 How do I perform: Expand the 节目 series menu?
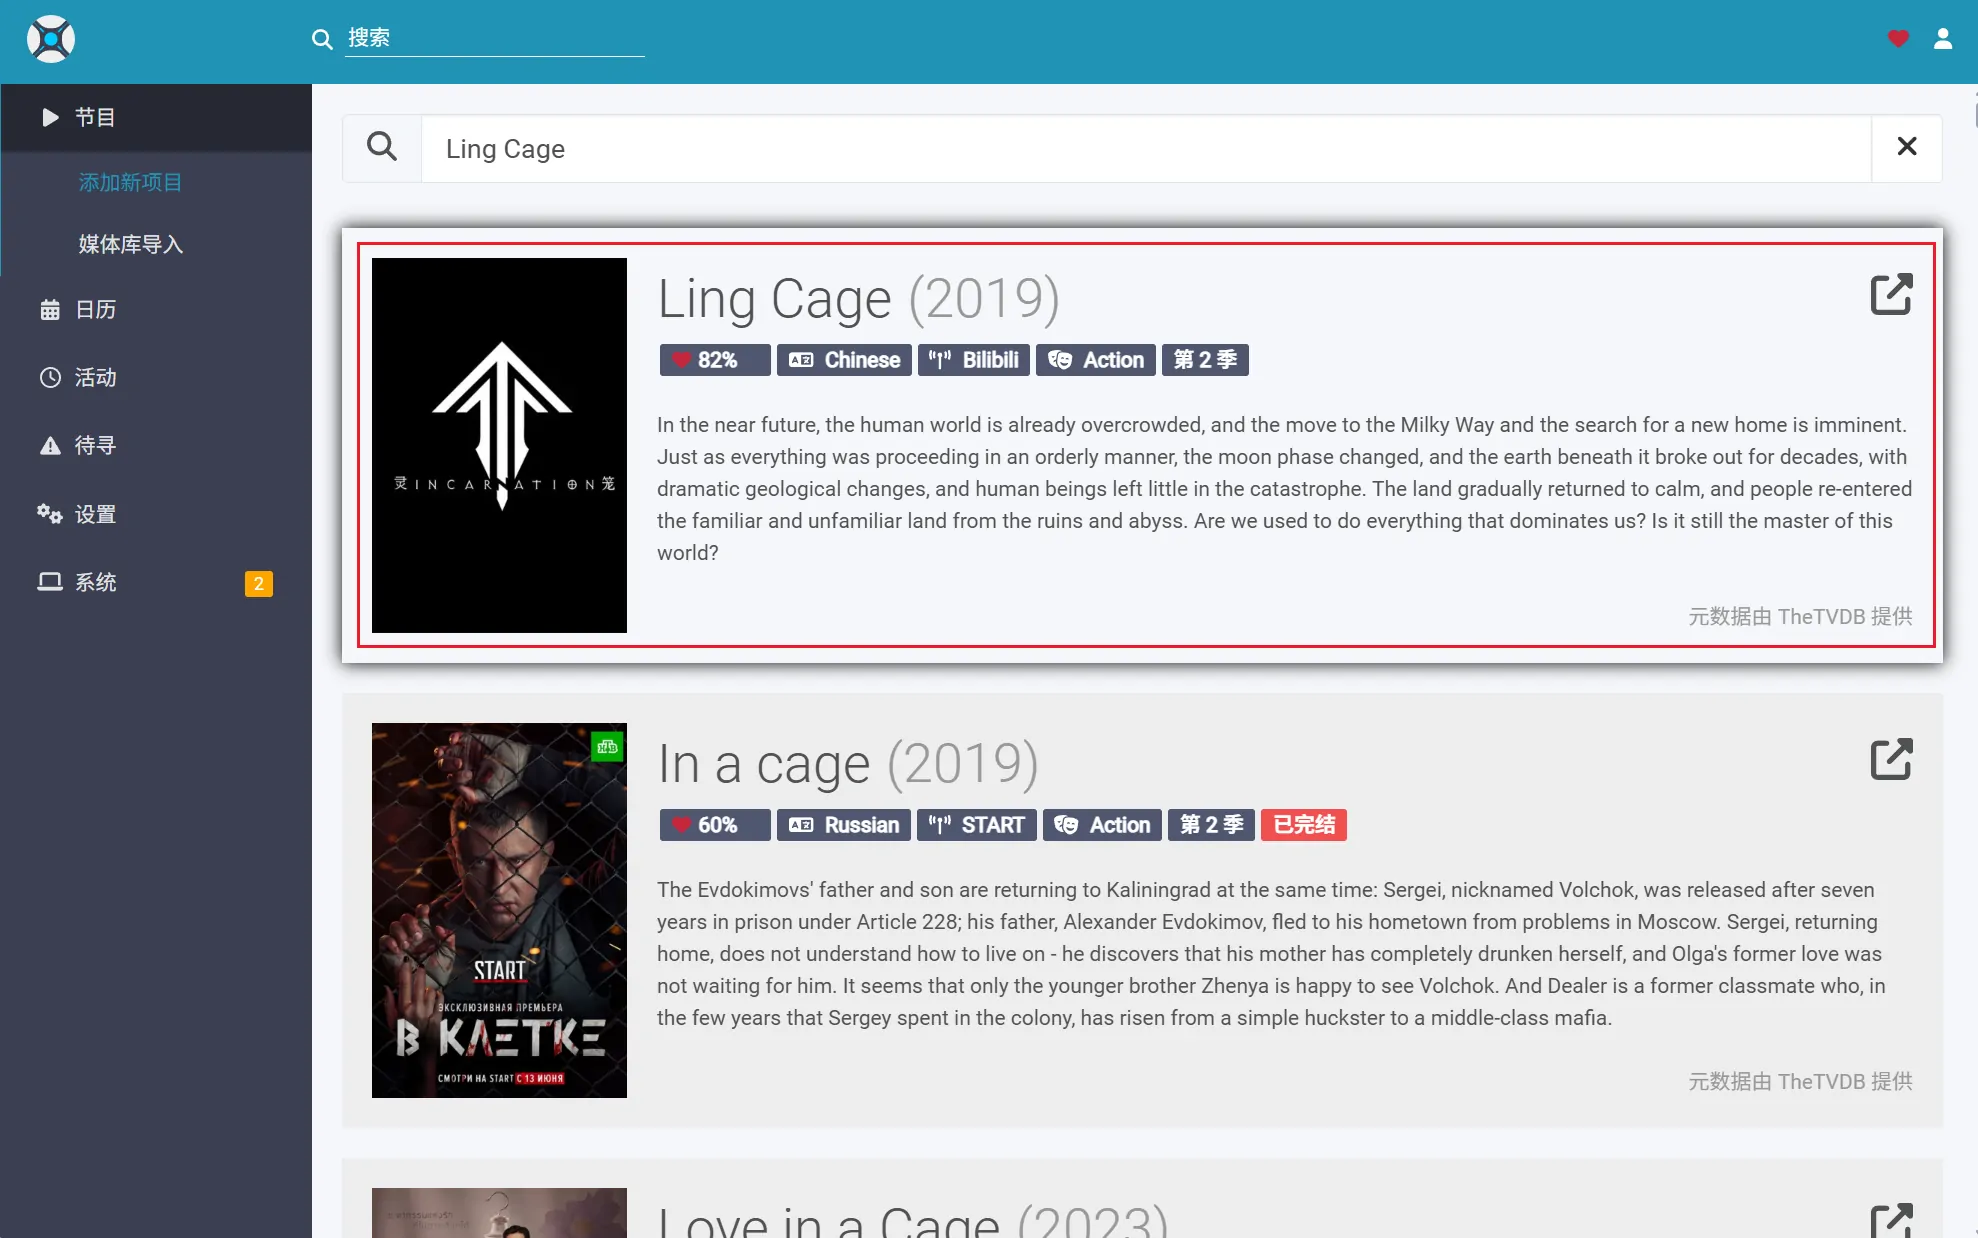coord(95,118)
